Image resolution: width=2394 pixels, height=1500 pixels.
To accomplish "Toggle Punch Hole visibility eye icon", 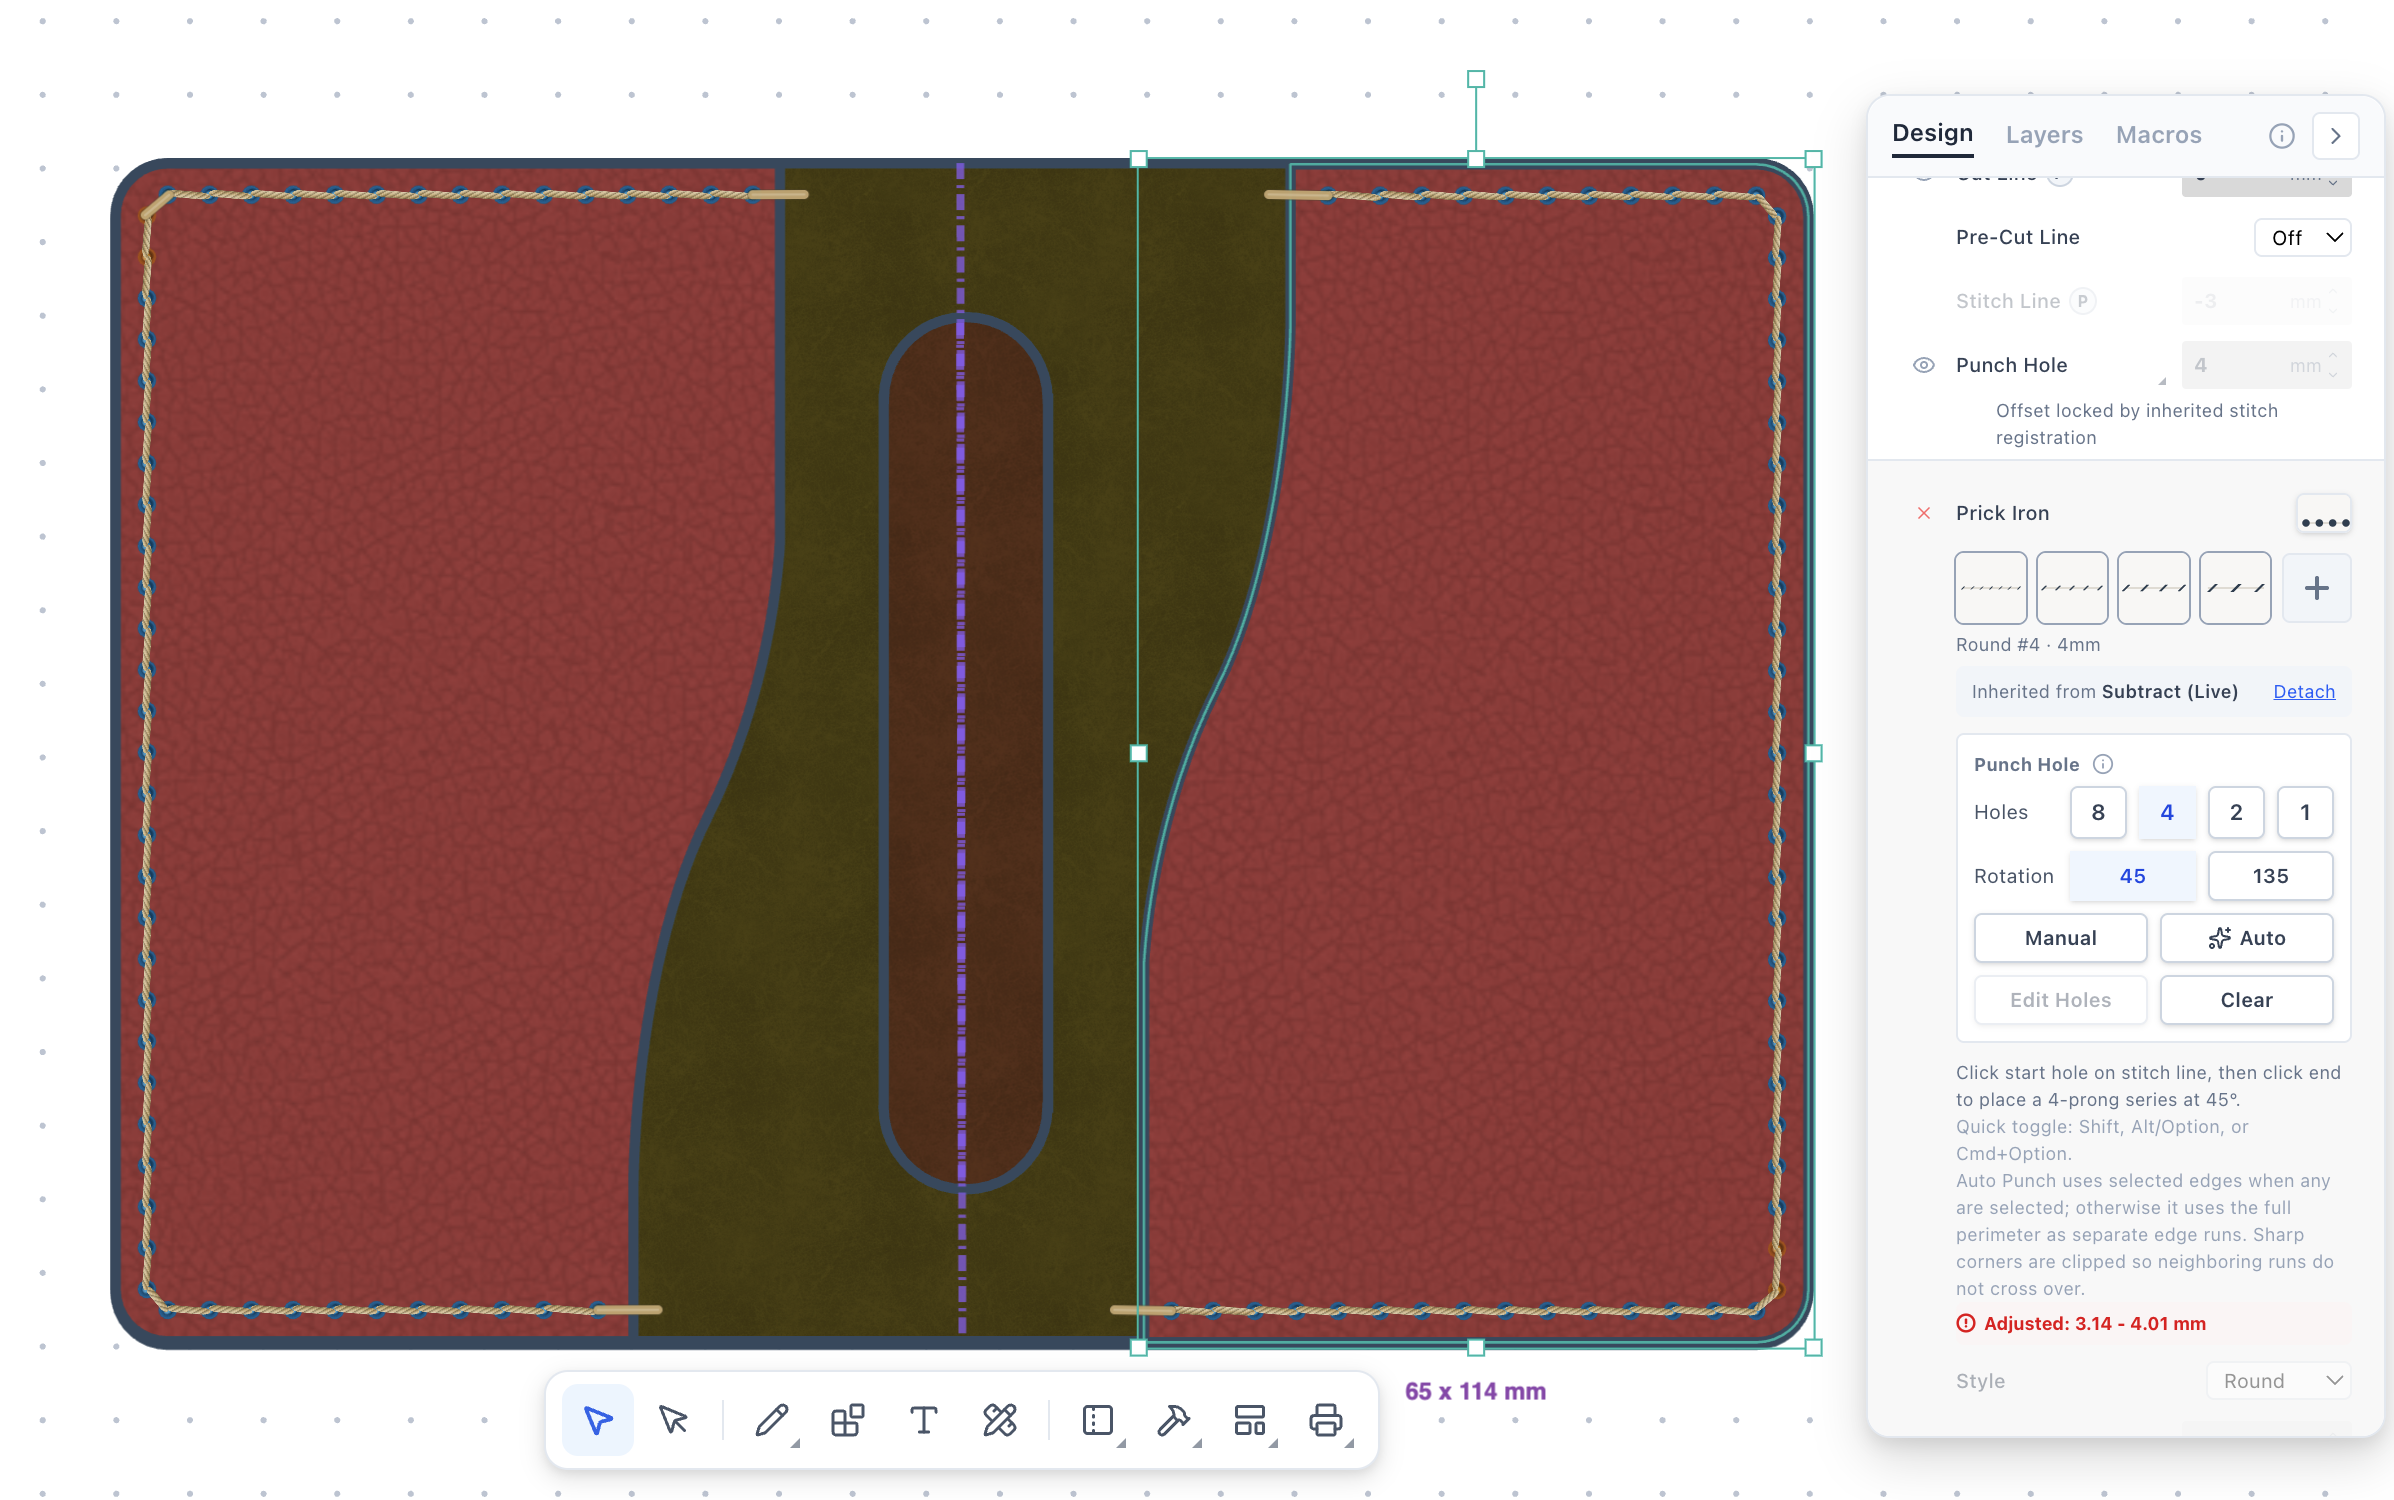I will pyautogui.click(x=1923, y=365).
